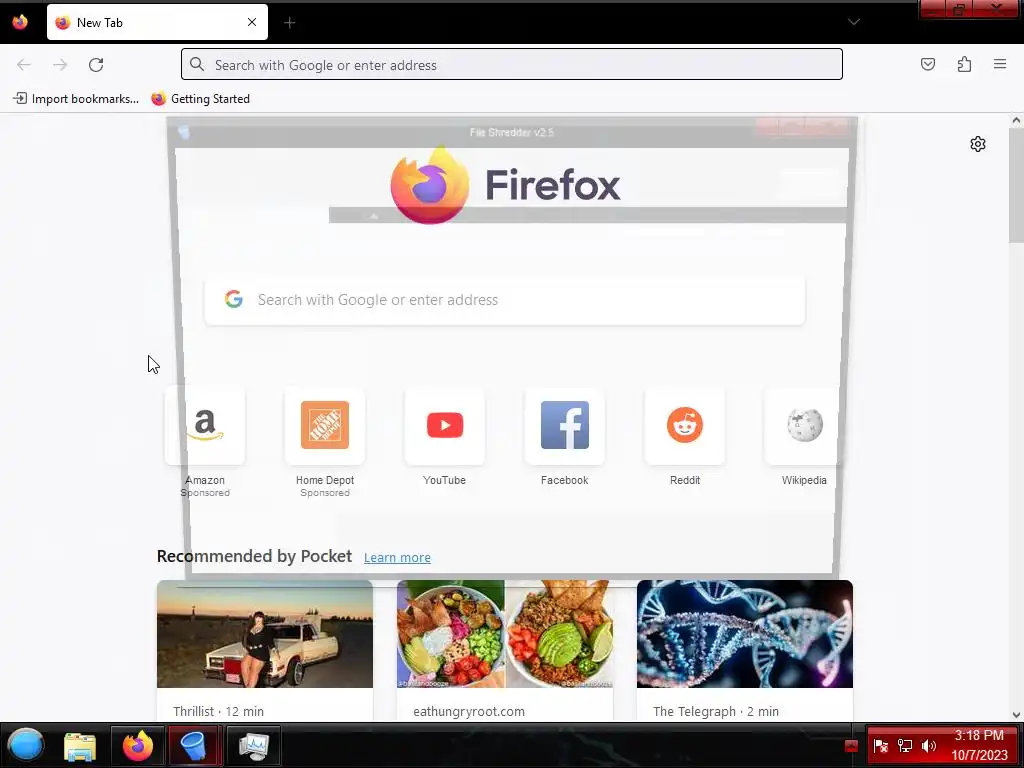
Task: Click the Action Center flag tray icon
Action: pos(880,746)
